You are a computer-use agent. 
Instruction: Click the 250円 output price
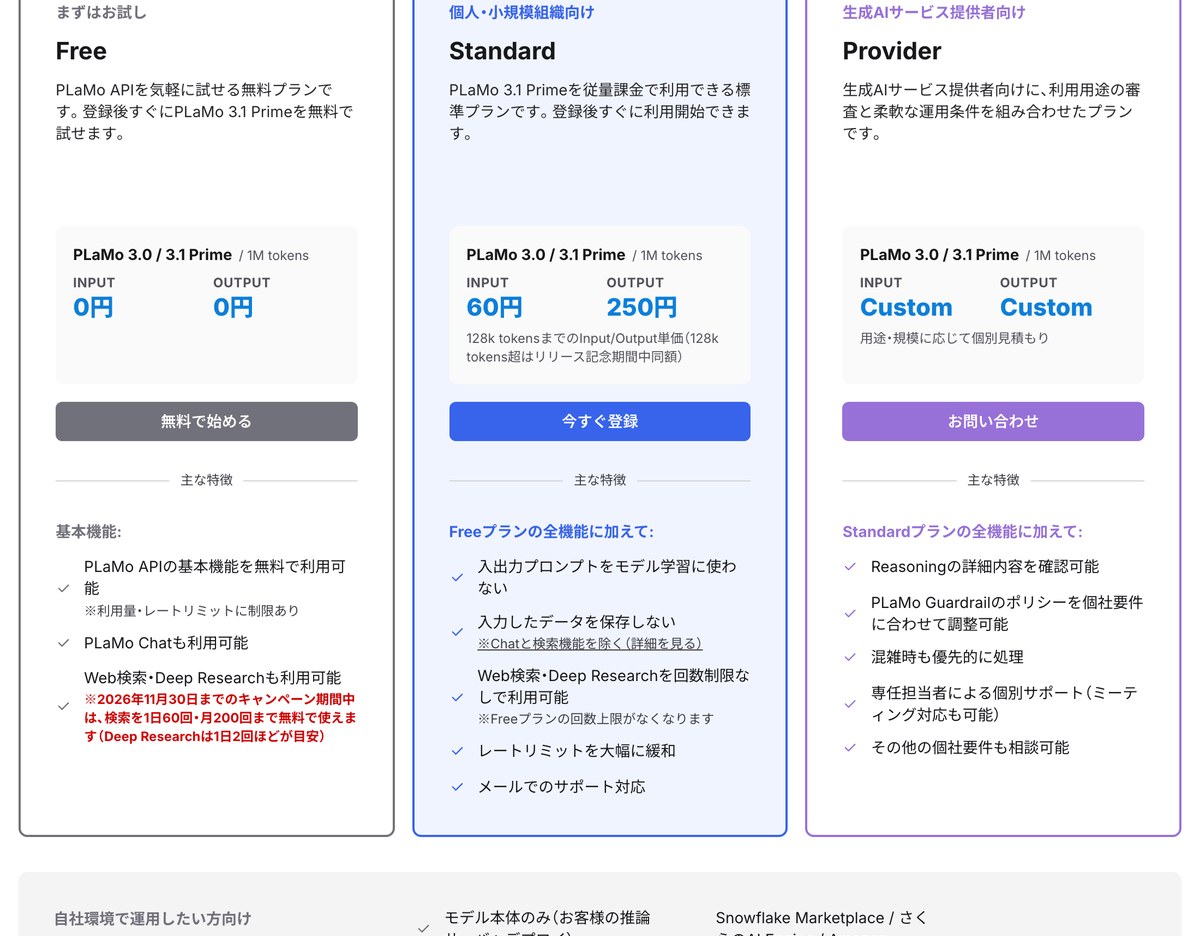[641, 307]
